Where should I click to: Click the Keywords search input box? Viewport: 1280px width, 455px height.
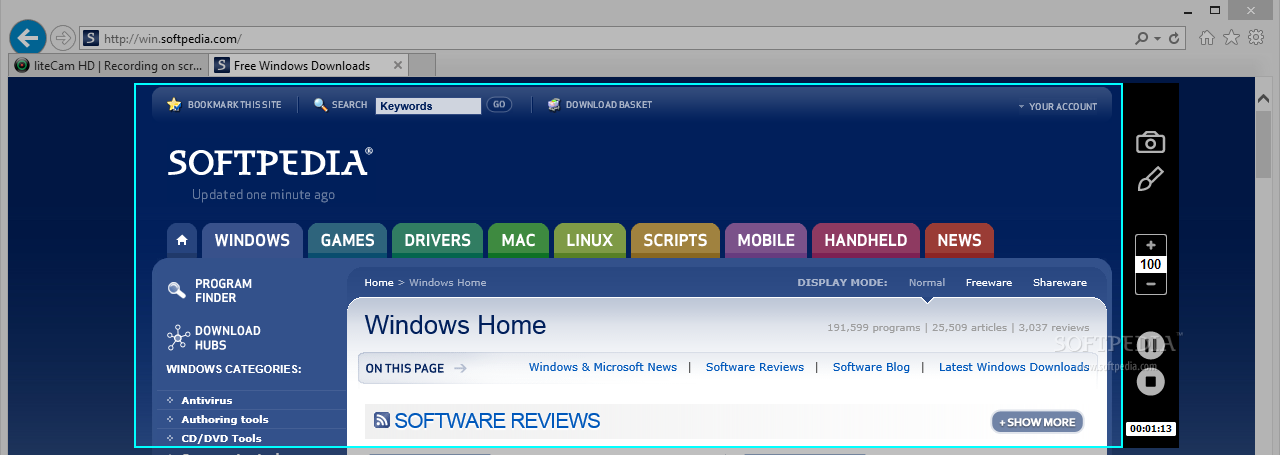pyautogui.click(x=428, y=106)
